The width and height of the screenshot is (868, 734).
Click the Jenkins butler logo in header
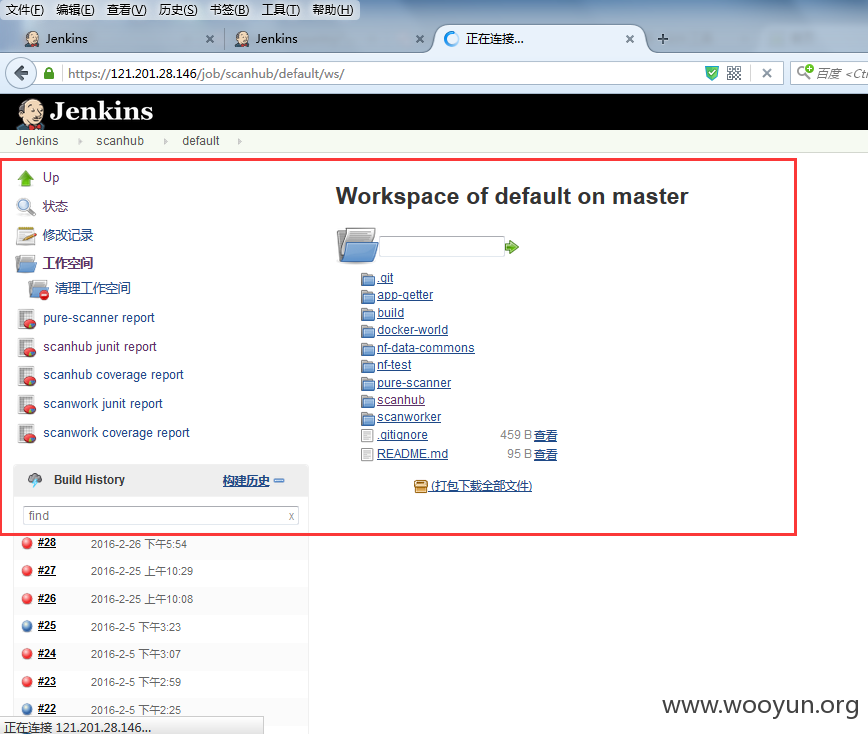click(x=30, y=113)
